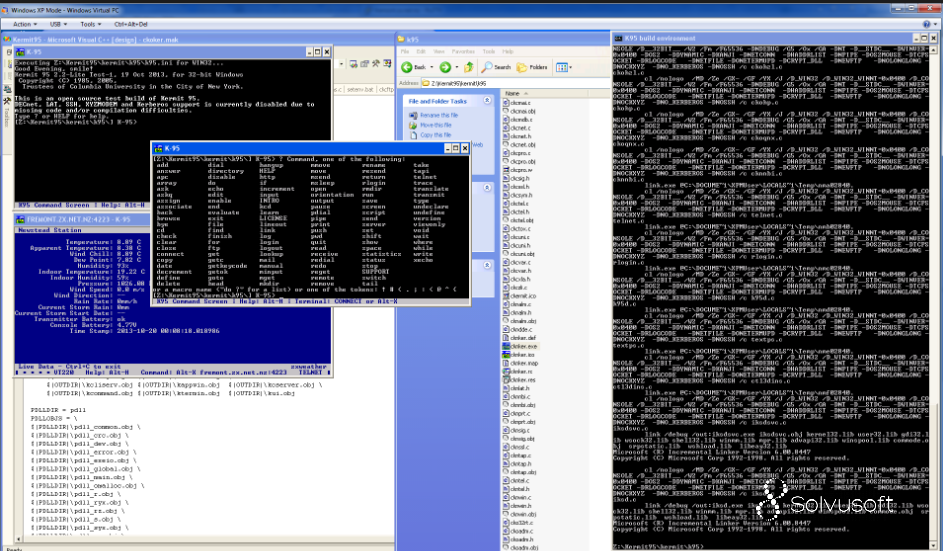Click the ckcpro.w file icon
Viewport: 943px width, 551px height.
[x=506, y=170]
